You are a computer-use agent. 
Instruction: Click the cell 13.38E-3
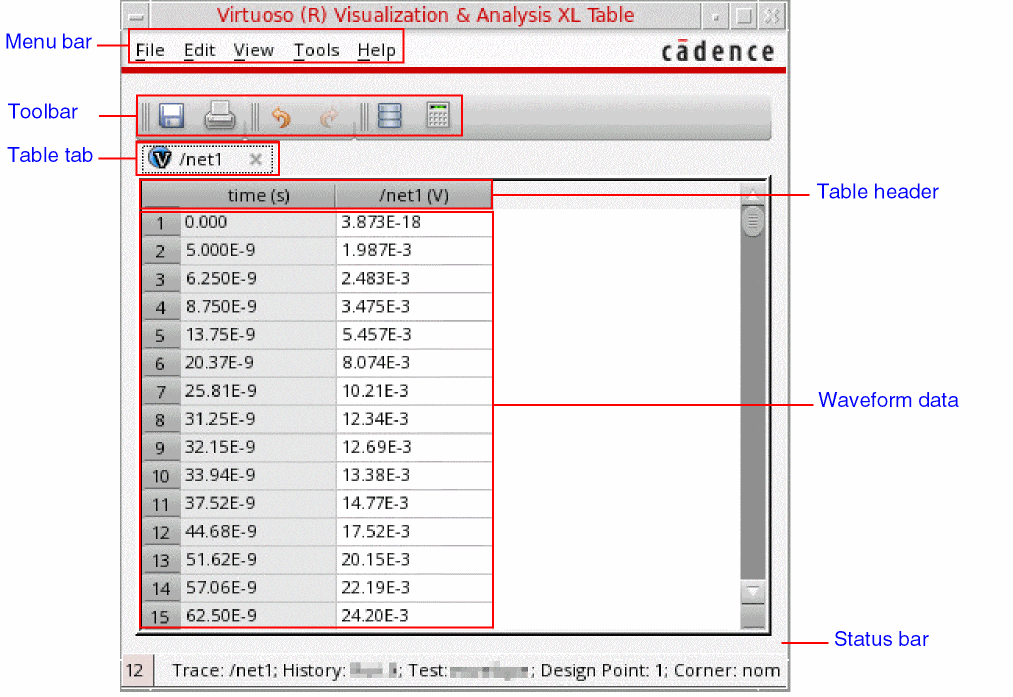414,475
